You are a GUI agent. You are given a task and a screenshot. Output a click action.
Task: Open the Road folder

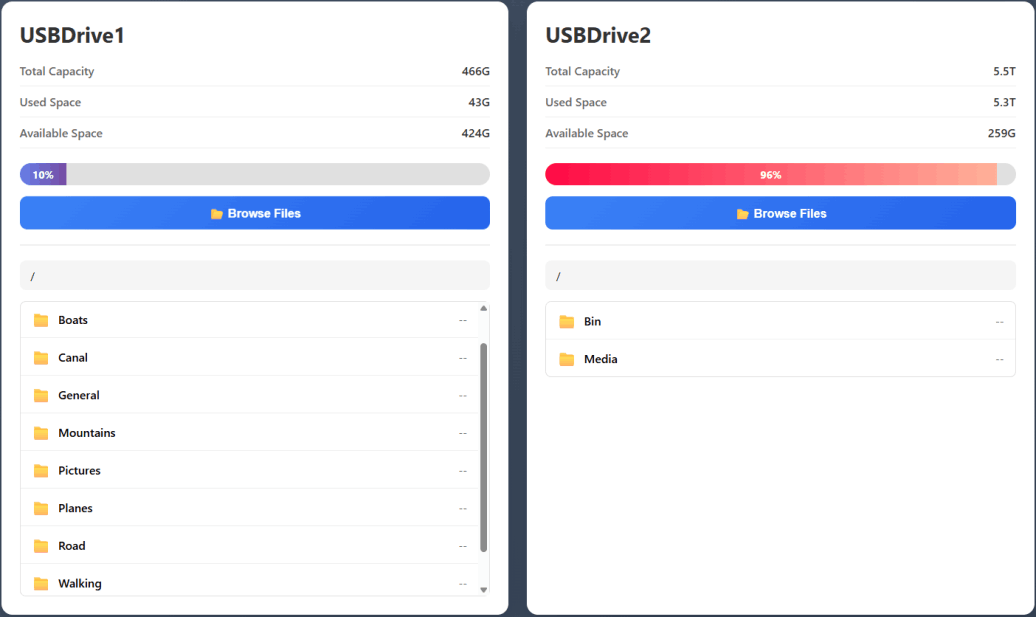(72, 546)
